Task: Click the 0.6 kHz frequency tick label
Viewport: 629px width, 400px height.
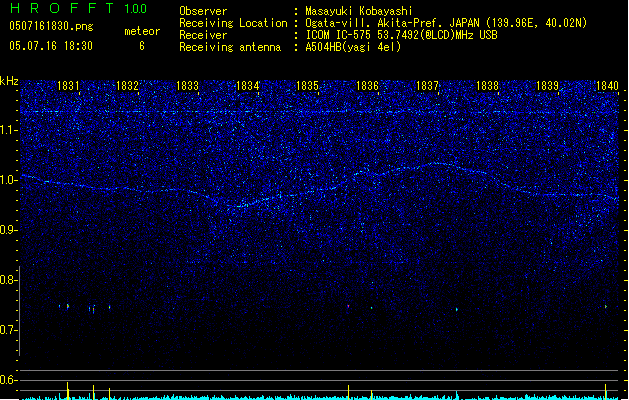Action: [x=9, y=380]
